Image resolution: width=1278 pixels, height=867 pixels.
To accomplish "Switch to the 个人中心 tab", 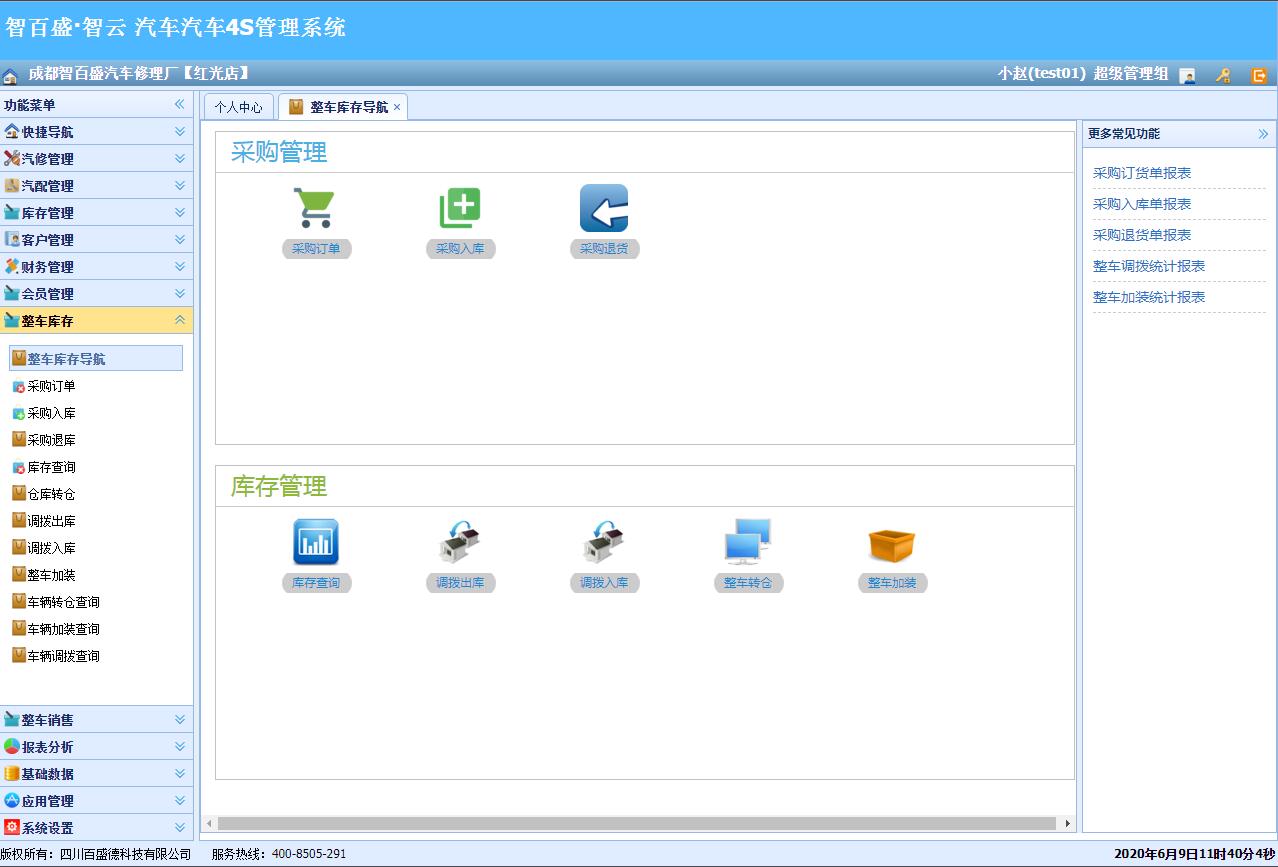I will pyautogui.click(x=239, y=107).
